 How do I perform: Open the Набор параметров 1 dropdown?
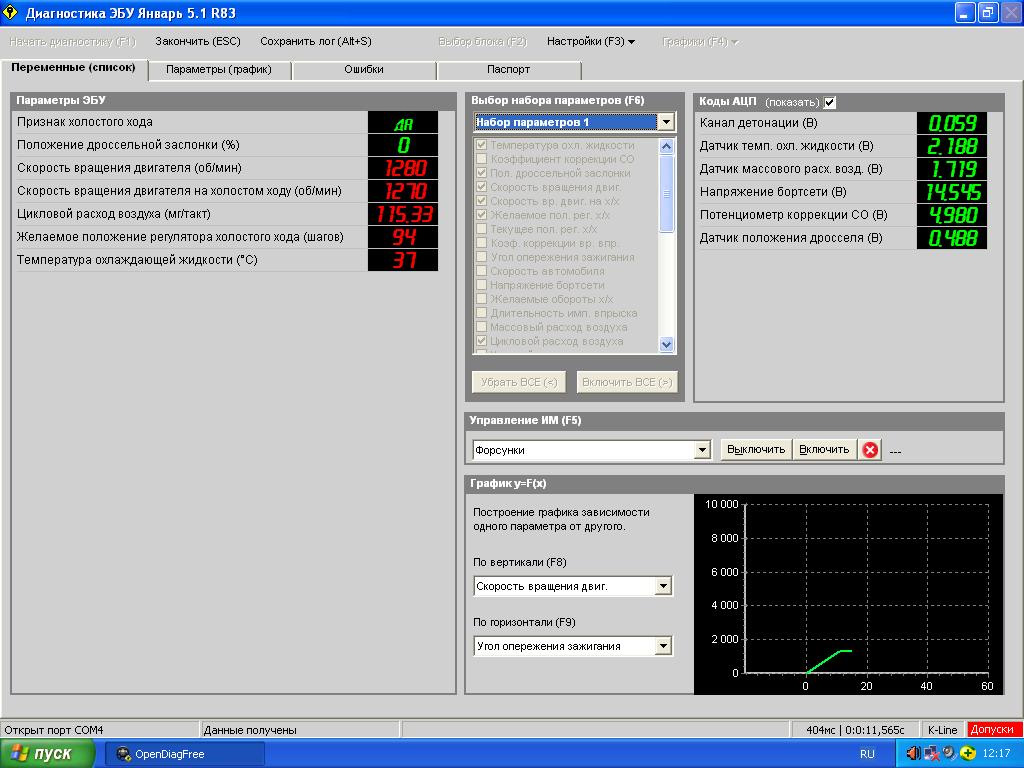tap(666, 122)
